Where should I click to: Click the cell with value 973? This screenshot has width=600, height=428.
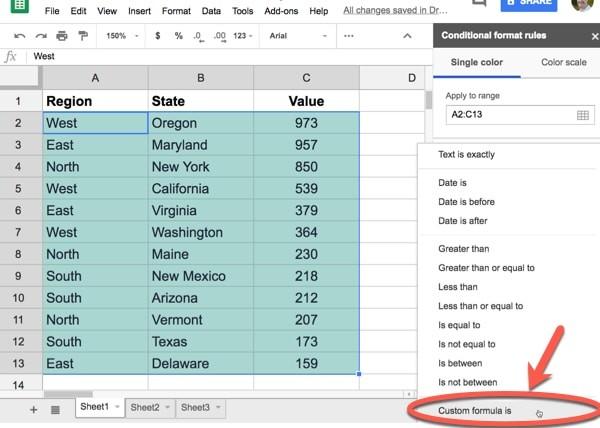[x=306, y=123]
